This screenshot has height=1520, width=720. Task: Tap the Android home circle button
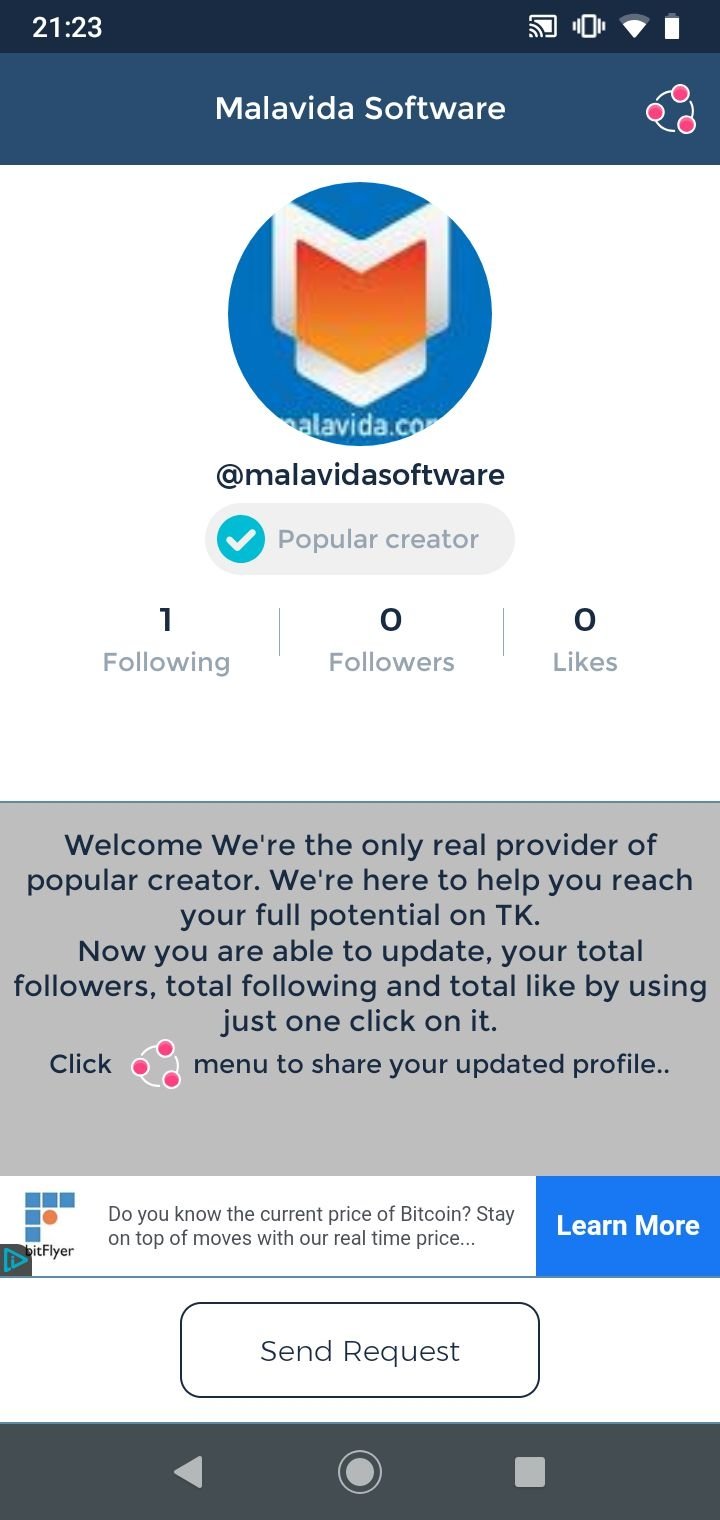click(x=360, y=1472)
